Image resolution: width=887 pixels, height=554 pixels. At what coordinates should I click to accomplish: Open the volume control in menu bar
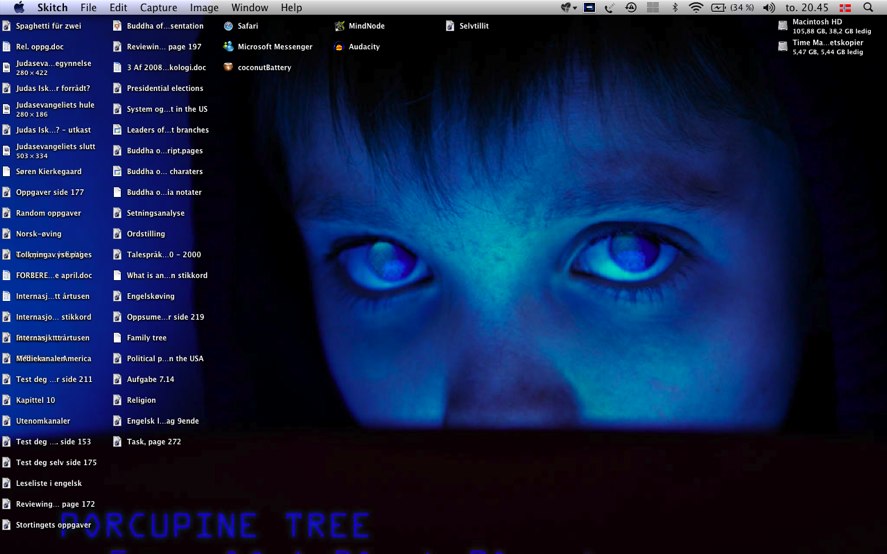(768, 8)
